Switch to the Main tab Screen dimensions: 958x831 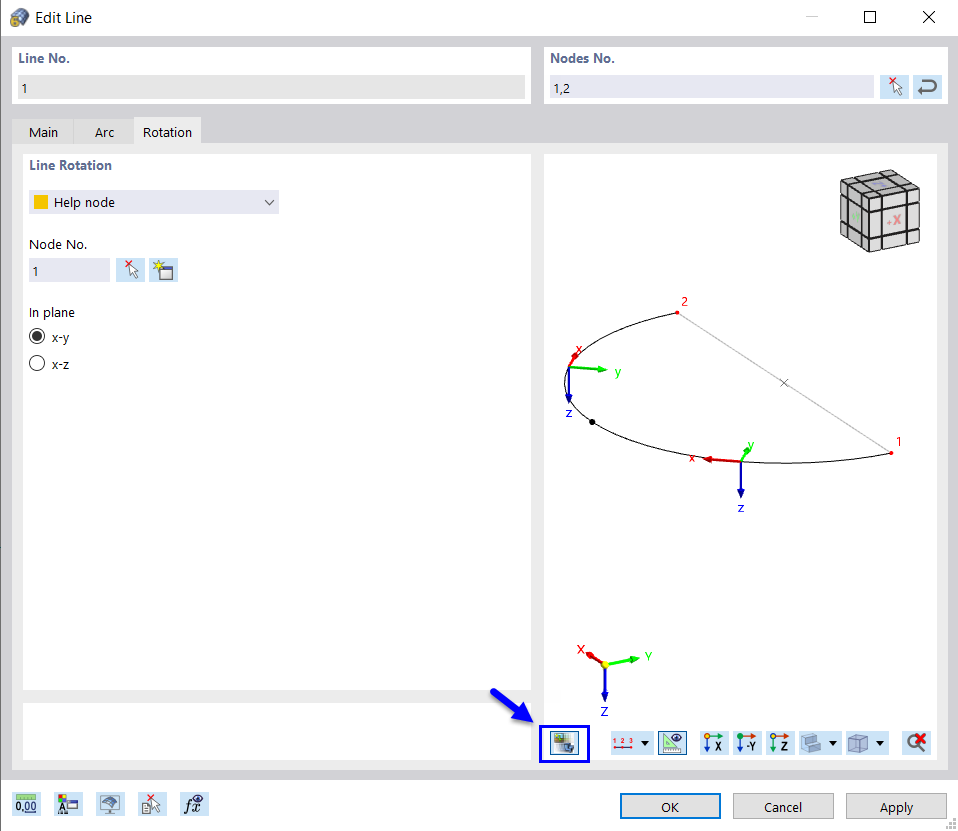(43, 131)
